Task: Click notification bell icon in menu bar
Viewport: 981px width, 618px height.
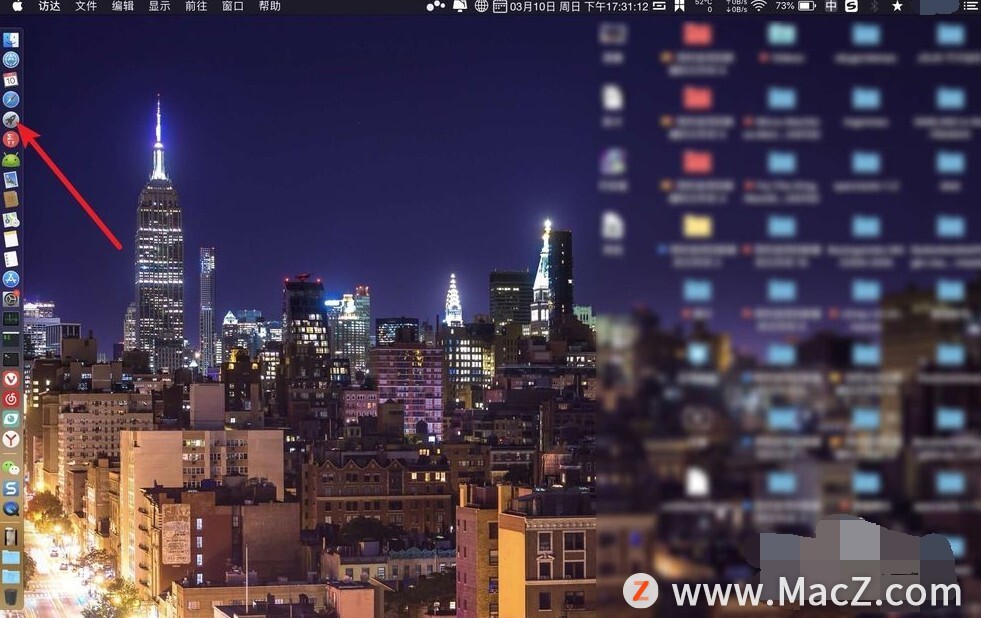Action: (460, 6)
